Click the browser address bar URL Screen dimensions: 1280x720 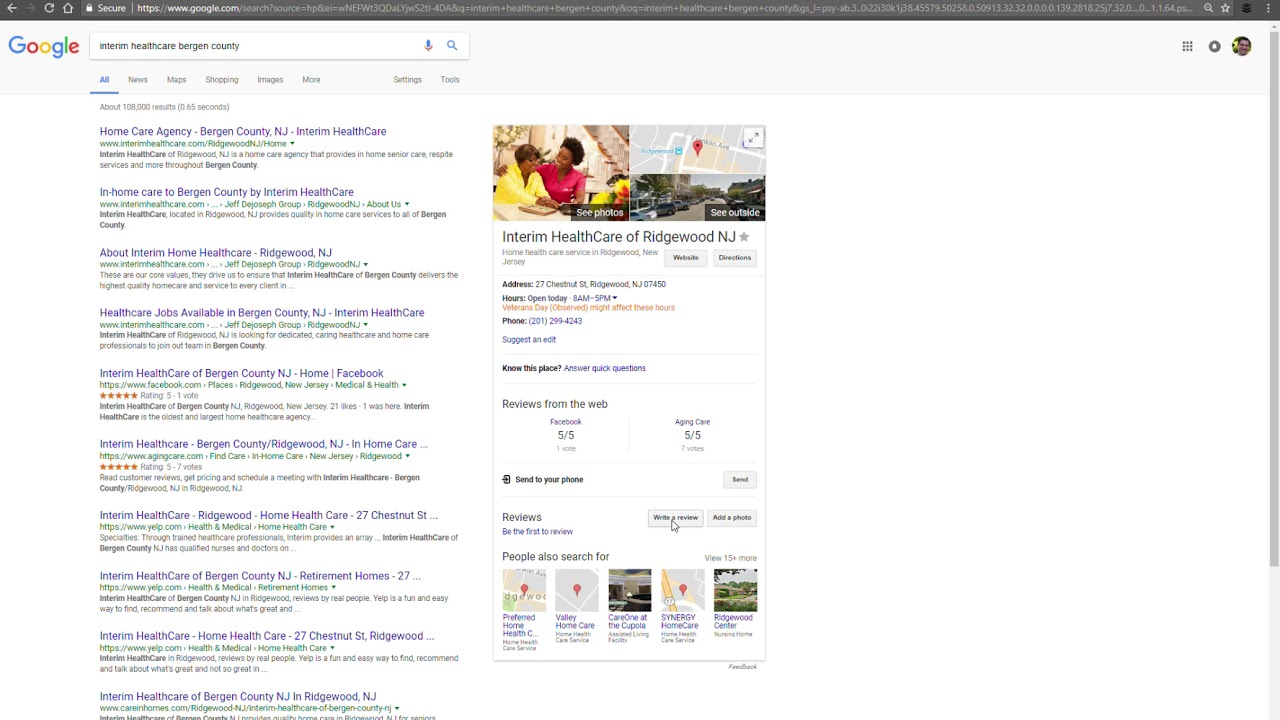(x=665, y=8)
